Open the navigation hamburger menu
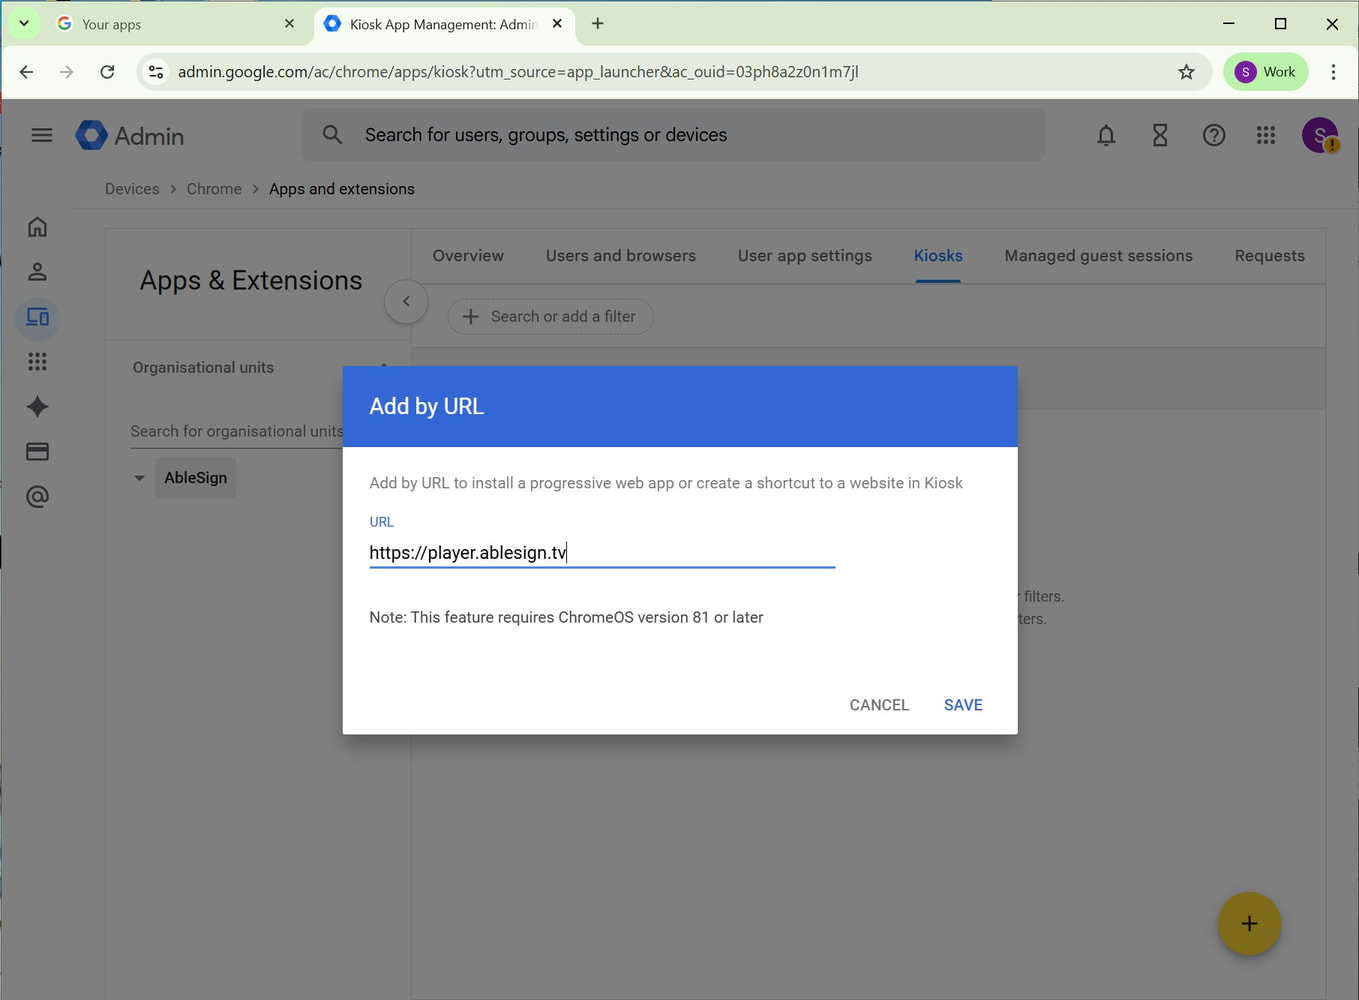The width and height of the screenshot is (1359, 1000). coord(41,135)
